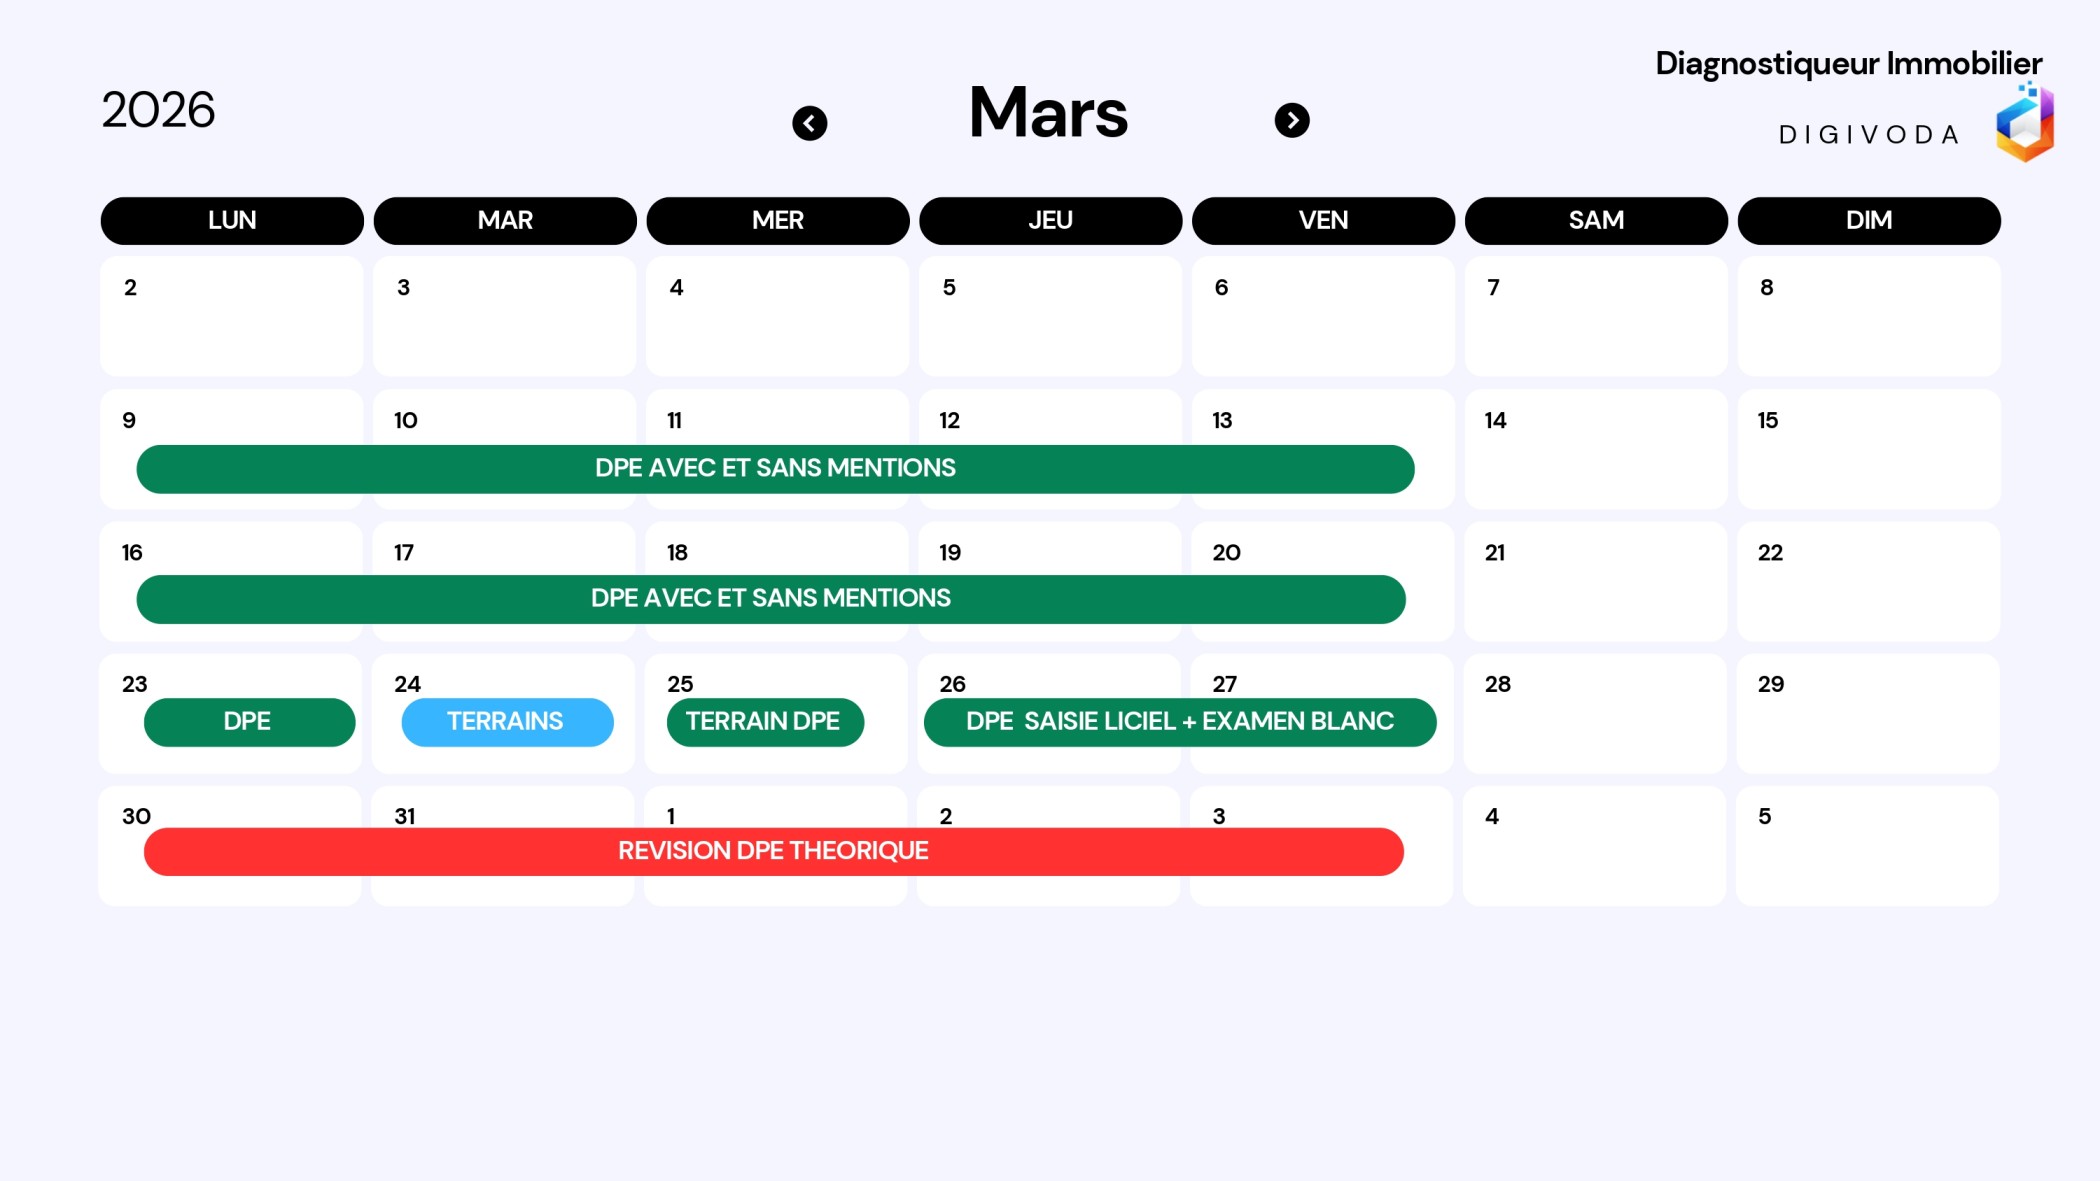
Task: Click the LUN weekday header
Action: (x=232, y=221)
